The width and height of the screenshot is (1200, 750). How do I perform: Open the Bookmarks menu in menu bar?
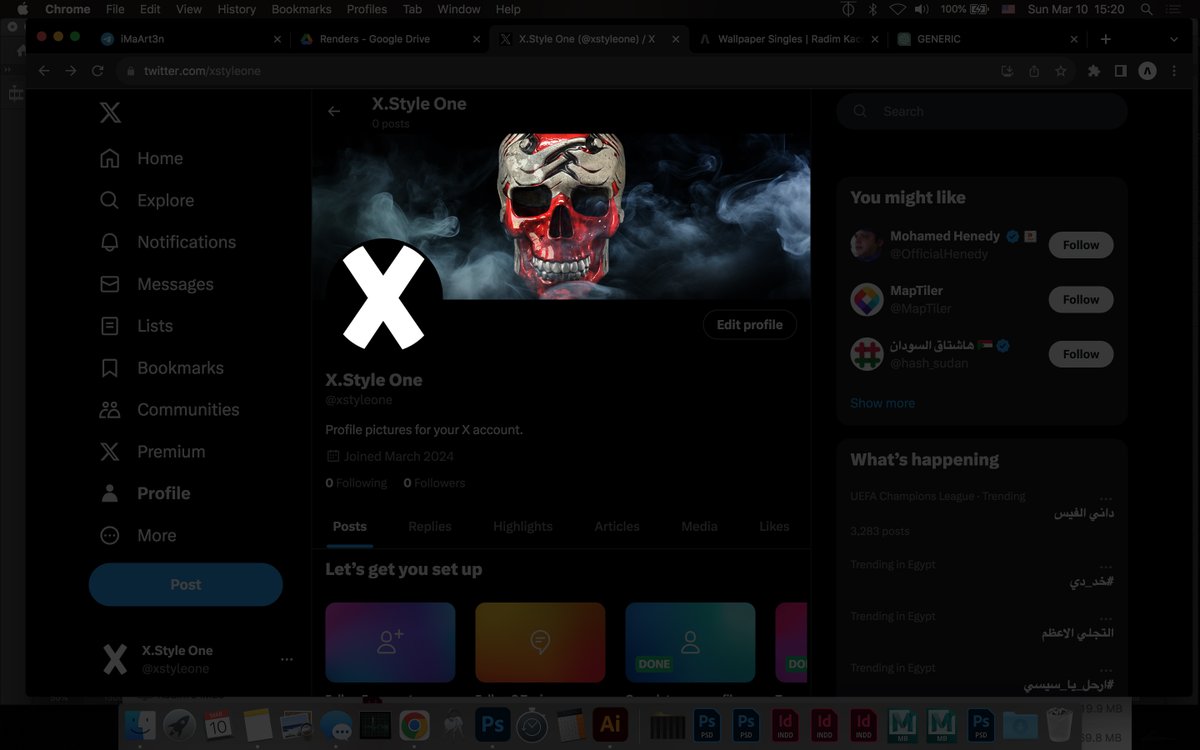point(301,9)
